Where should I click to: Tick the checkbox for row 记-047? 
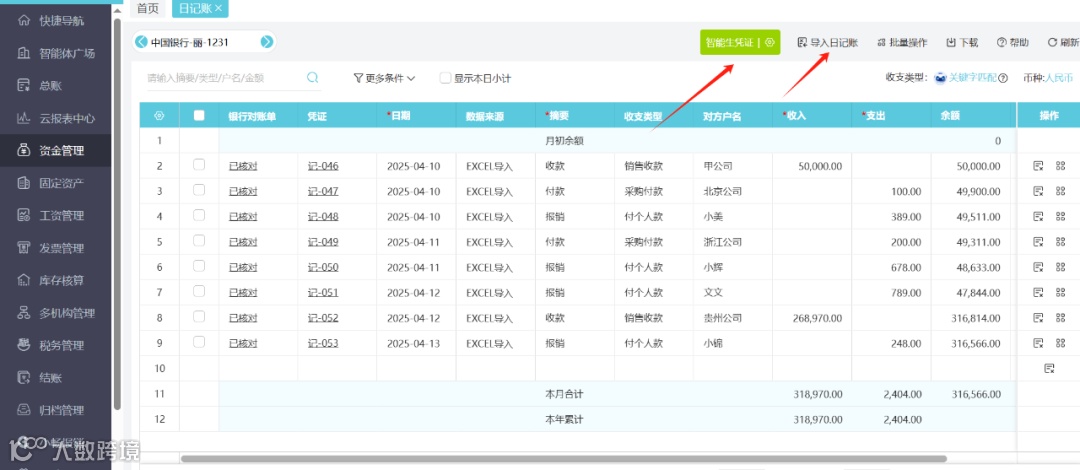[199, 190]
